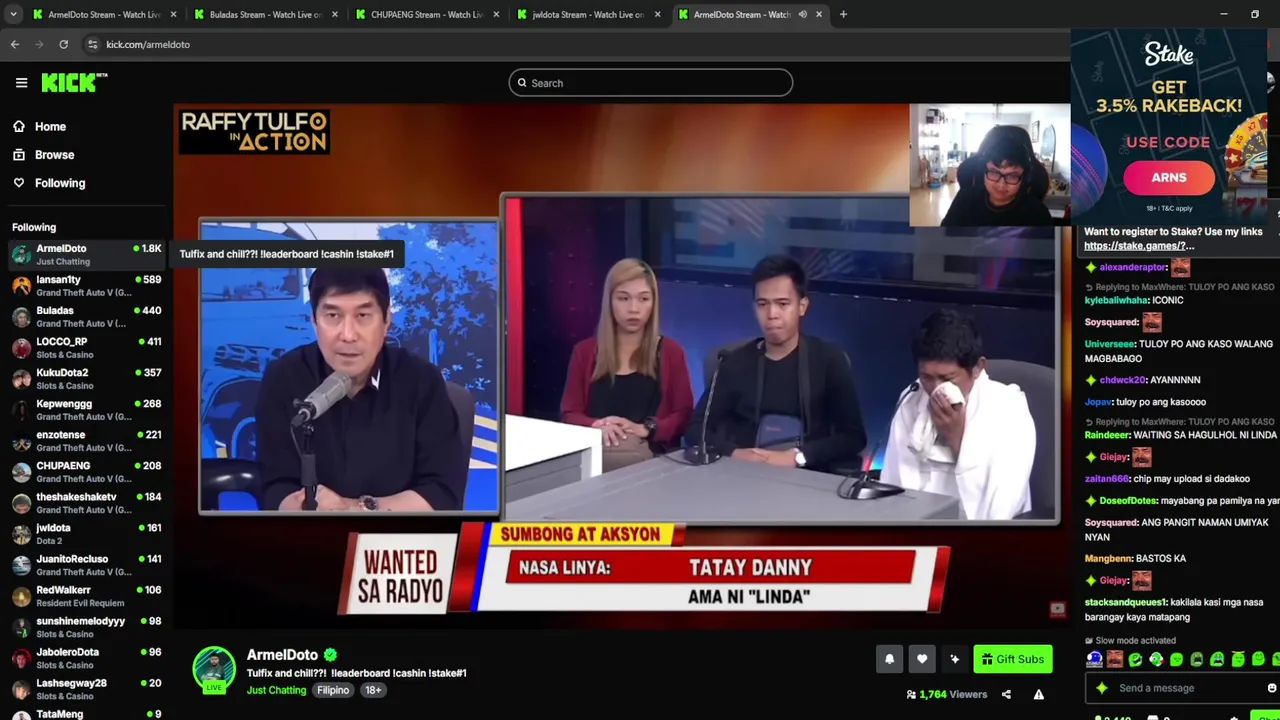Viewport: 1280px width, 720px height.
Task: Click the KICK logo
Action: [74, 83]
